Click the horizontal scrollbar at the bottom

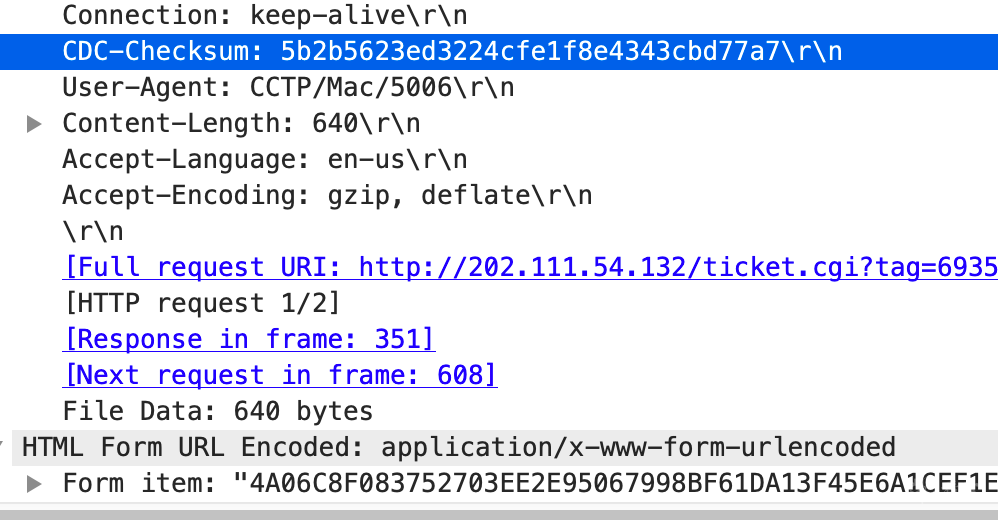click(x=499, y=514)
